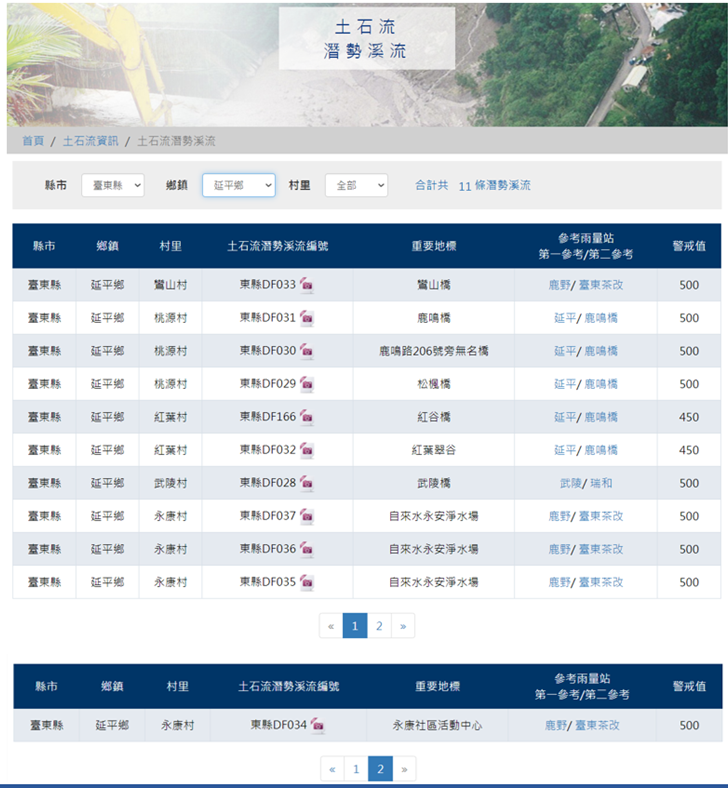Open 延平 rain station in DF031 row

point(565,318)
